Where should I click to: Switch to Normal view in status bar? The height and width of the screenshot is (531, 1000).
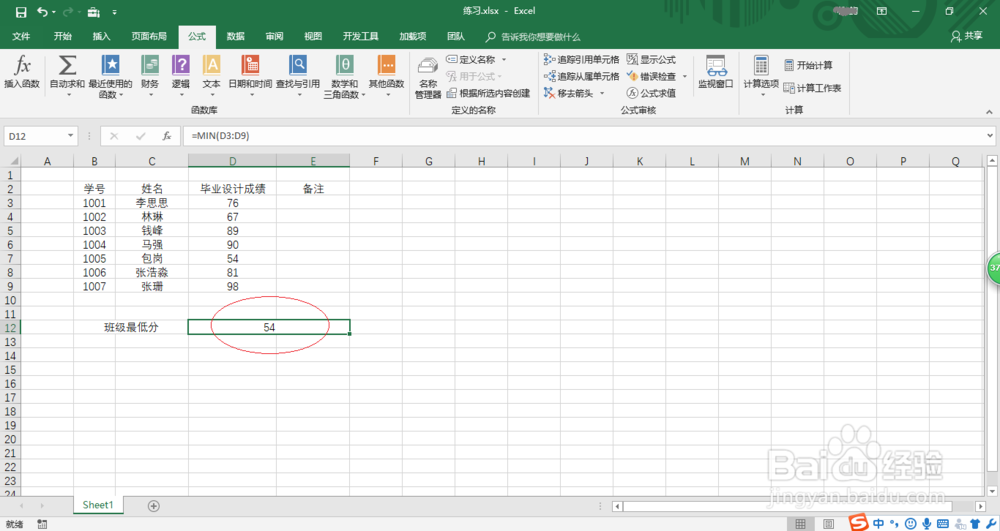800,524
